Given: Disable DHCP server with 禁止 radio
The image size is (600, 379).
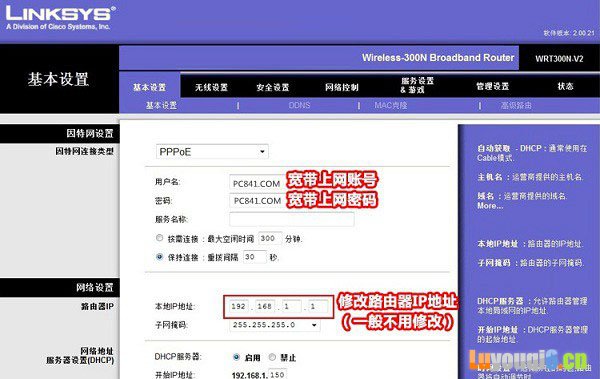Looking at the screenshot, I should [272, 357].
